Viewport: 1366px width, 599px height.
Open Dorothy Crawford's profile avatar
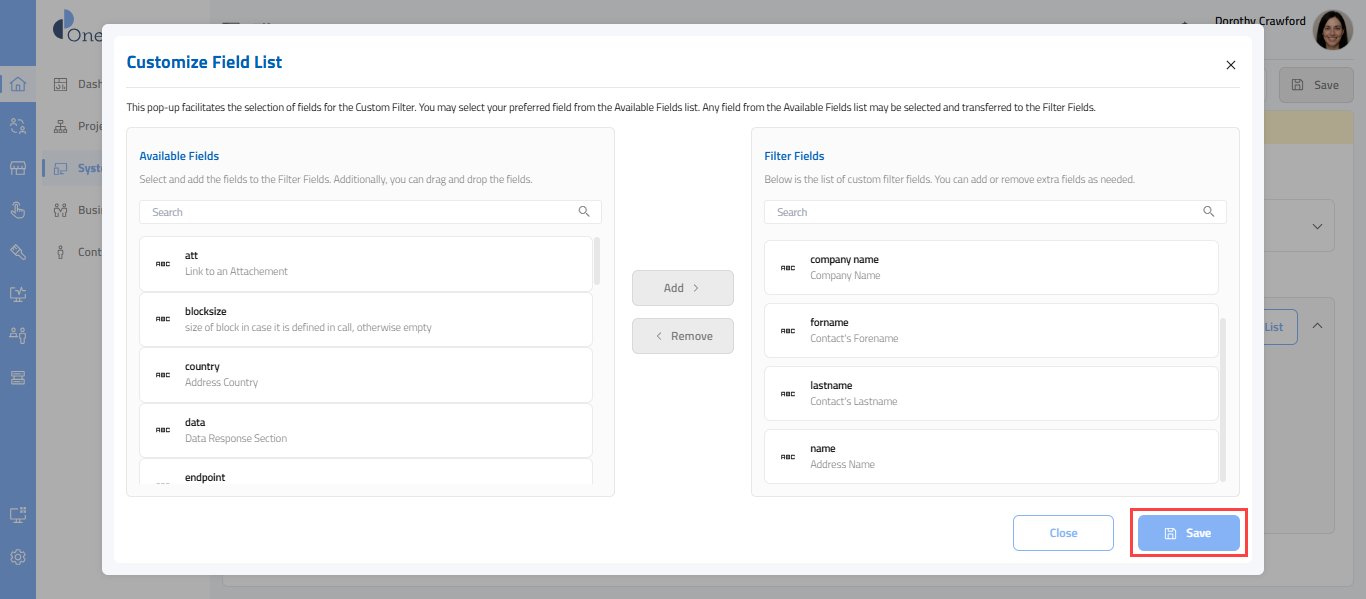(x=1332, y=30)
